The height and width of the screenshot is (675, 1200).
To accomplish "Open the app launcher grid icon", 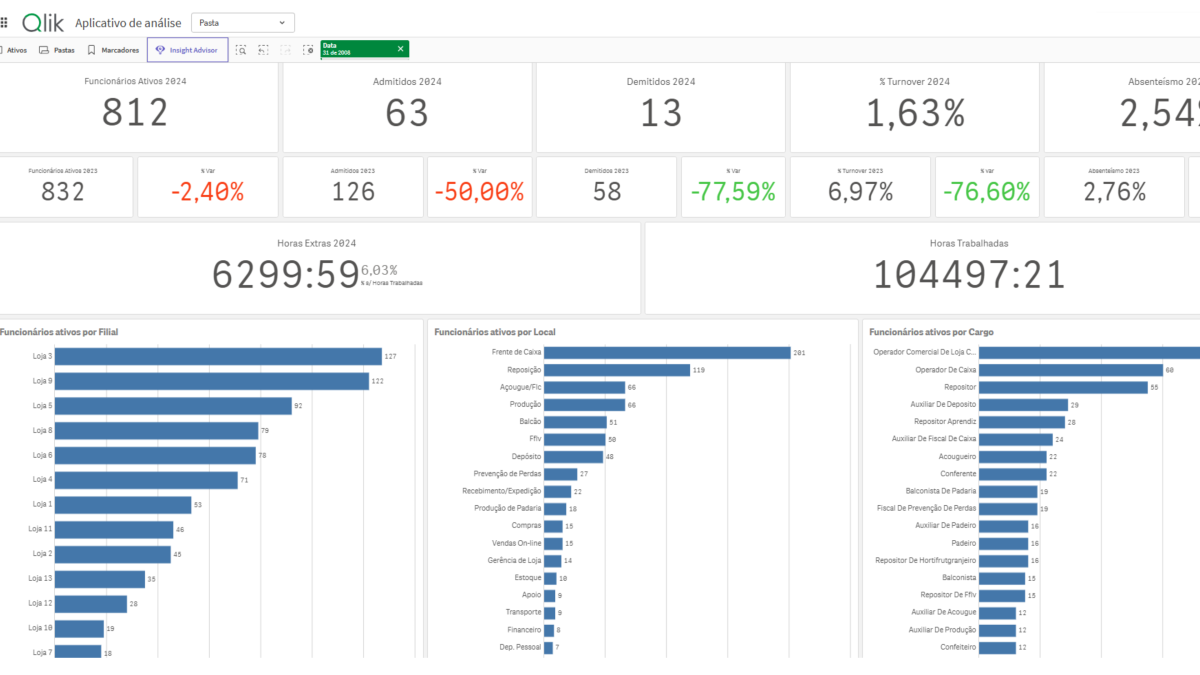I will (x=4, y=22).
